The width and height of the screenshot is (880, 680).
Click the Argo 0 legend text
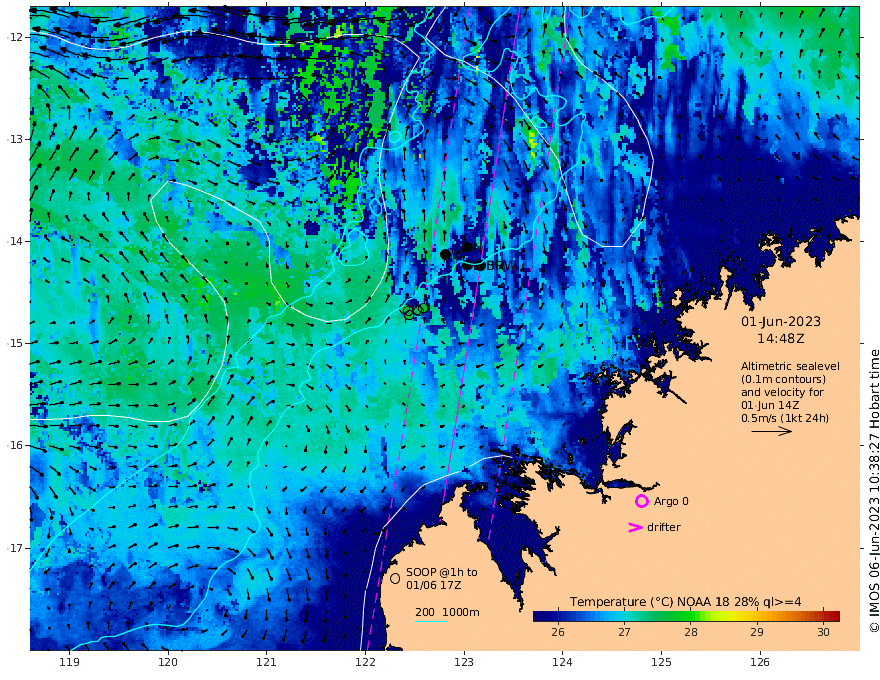(x=671, y=501)
